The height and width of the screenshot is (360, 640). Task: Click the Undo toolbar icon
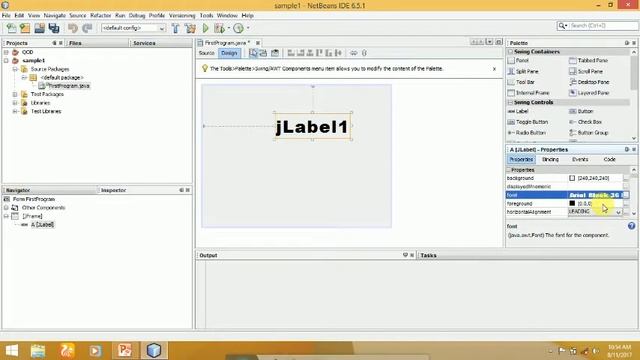click(73, 28)
